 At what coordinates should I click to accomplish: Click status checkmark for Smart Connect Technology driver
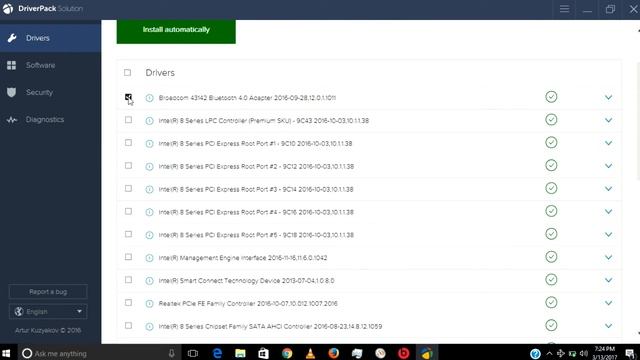[551, 280]
